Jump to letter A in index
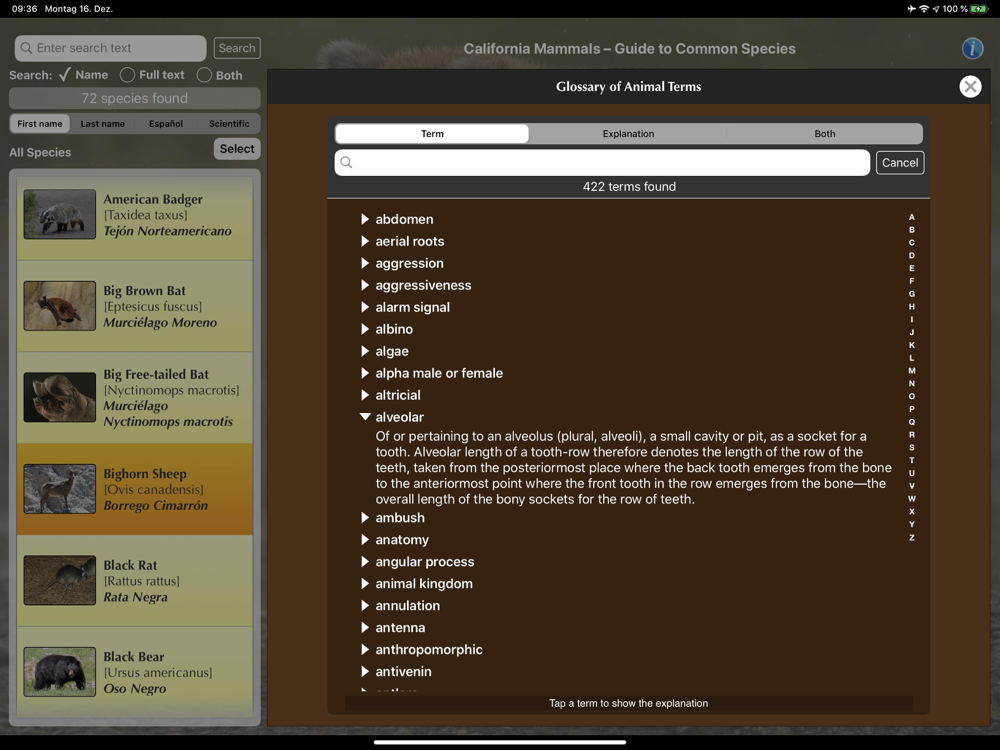Viewport: 1000px width, 750px height. (x=911, y=217)
